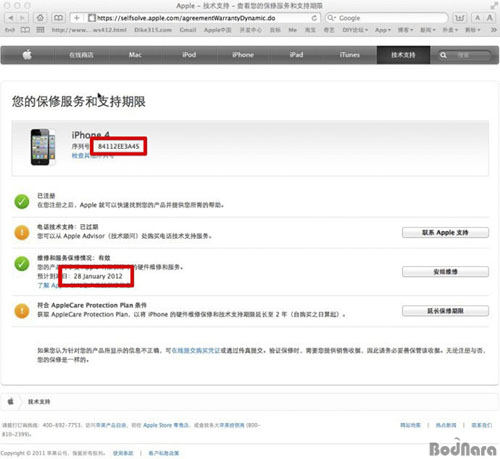Show all bookmarks open-book icon in bookmarks bar
The width and height of the screenshot is (500, 459).
(25, 30)
